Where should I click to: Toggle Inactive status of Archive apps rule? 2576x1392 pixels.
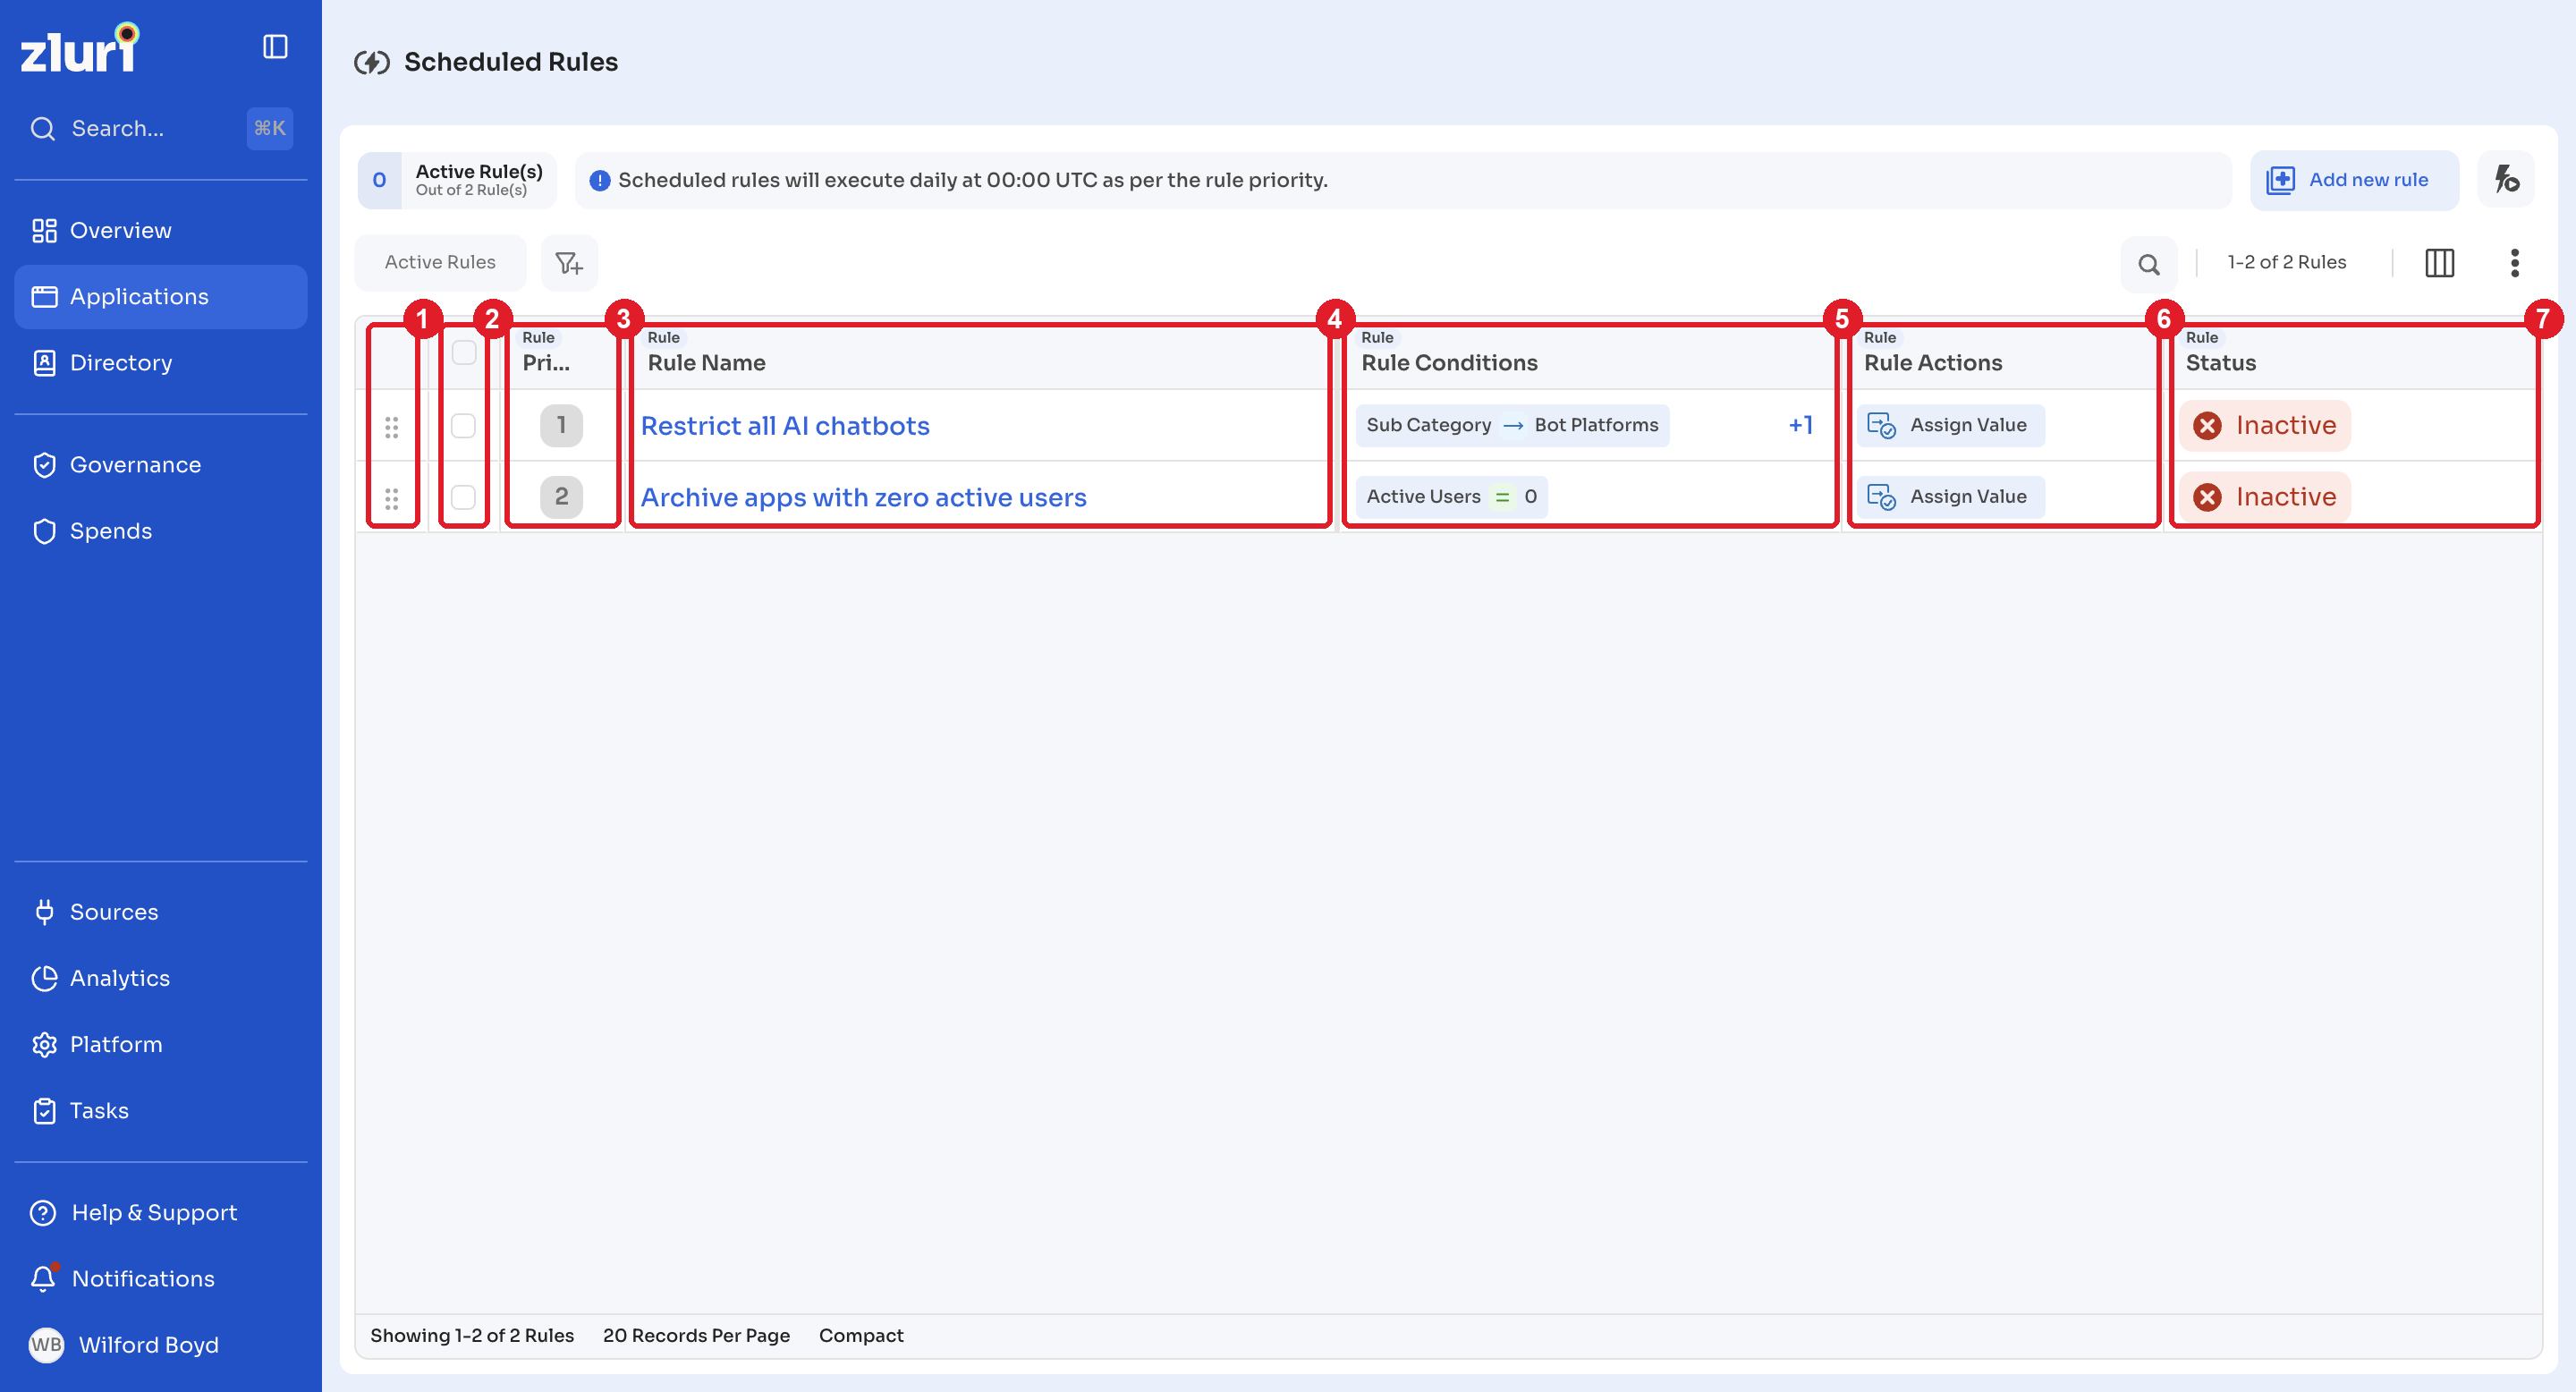pos(2265,497)
